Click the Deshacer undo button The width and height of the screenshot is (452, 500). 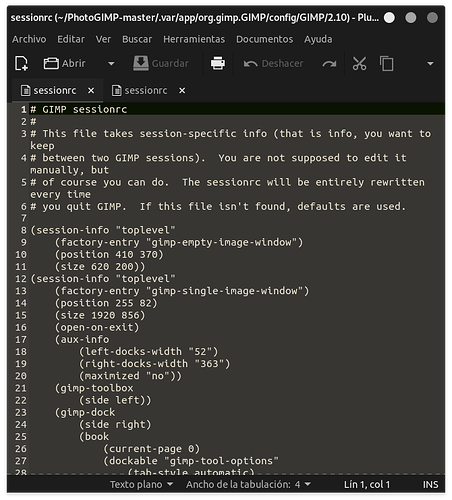(273, 63)
